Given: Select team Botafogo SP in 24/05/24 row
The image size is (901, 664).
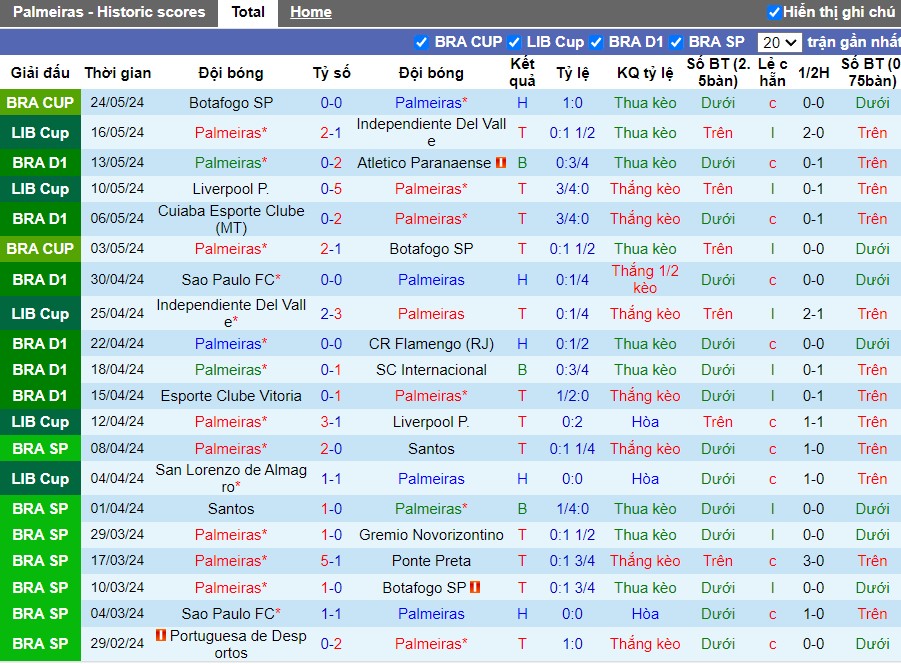Looking at the screenshot, I should pos(231,103).
